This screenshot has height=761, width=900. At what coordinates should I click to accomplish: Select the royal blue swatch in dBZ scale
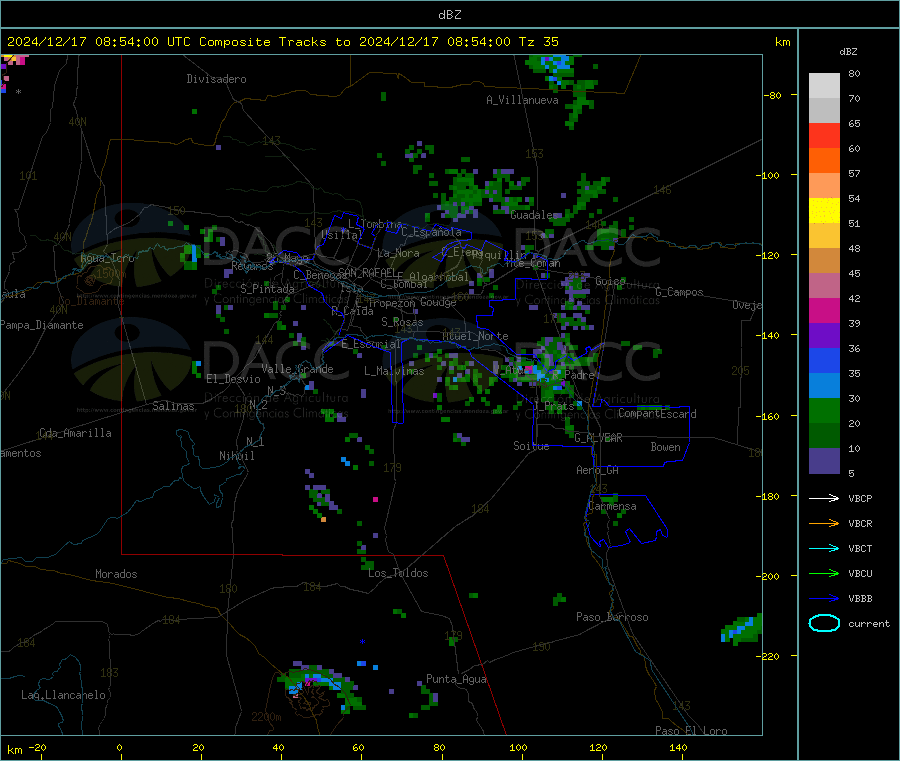(x=824, y=360)
